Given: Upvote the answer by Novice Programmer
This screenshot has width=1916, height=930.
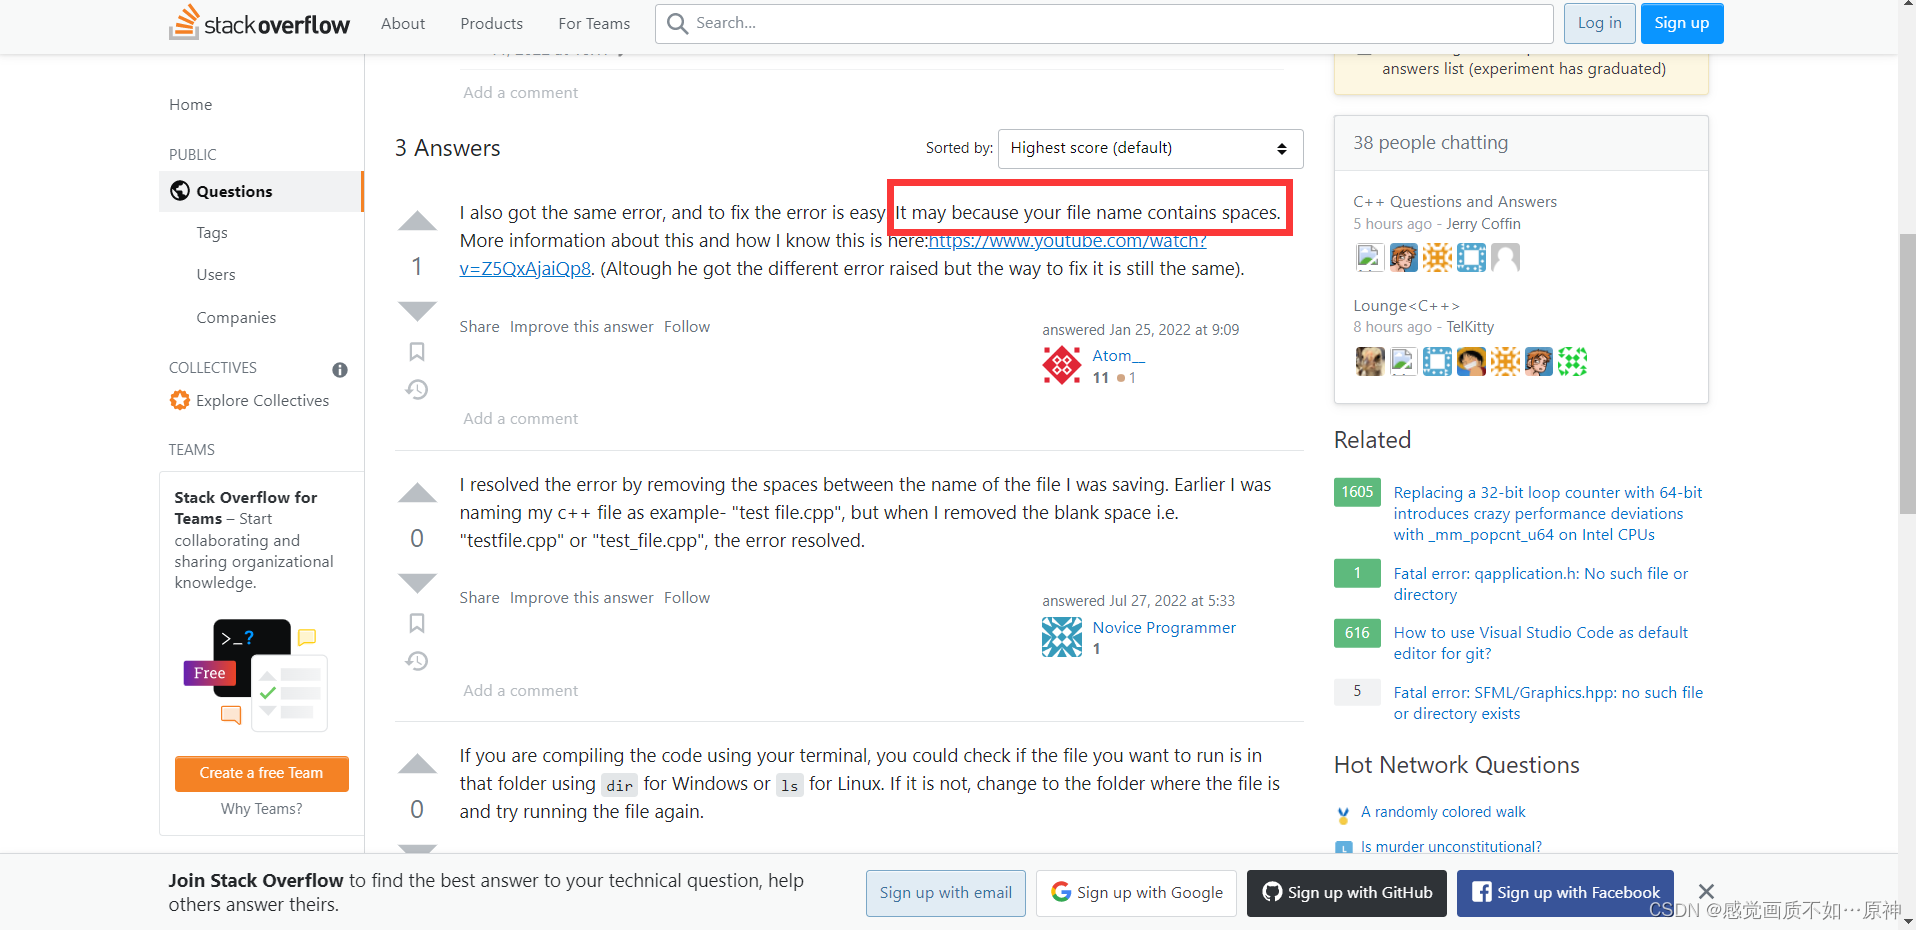Looking at the screenshot, I should coord(417,493).
